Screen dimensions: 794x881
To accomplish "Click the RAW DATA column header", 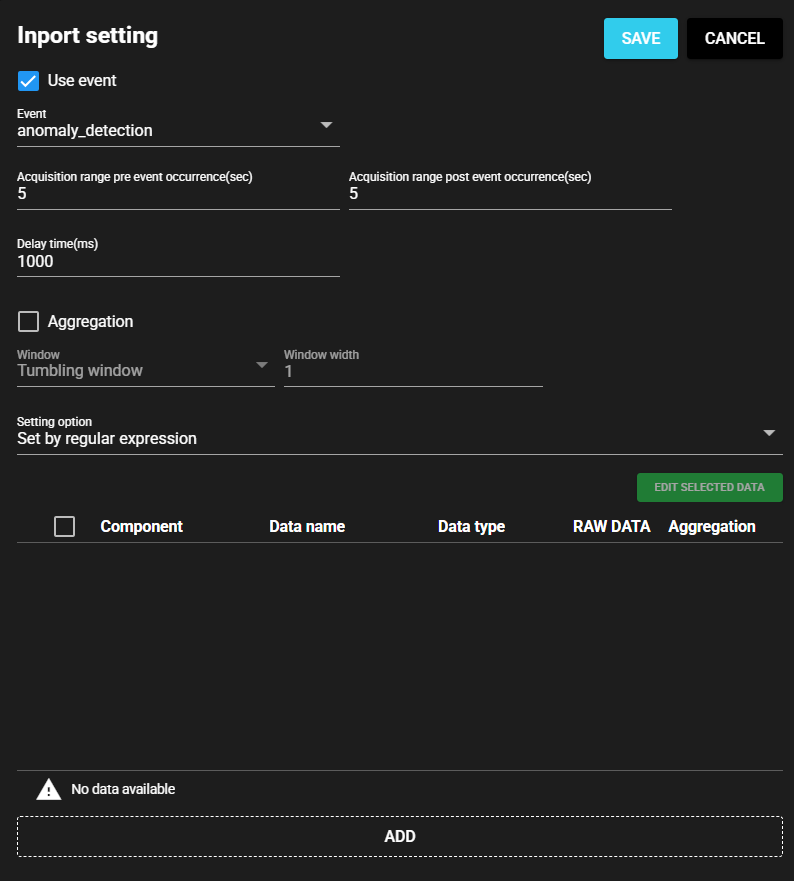I will pyautogui.click(x=611, y=526).
